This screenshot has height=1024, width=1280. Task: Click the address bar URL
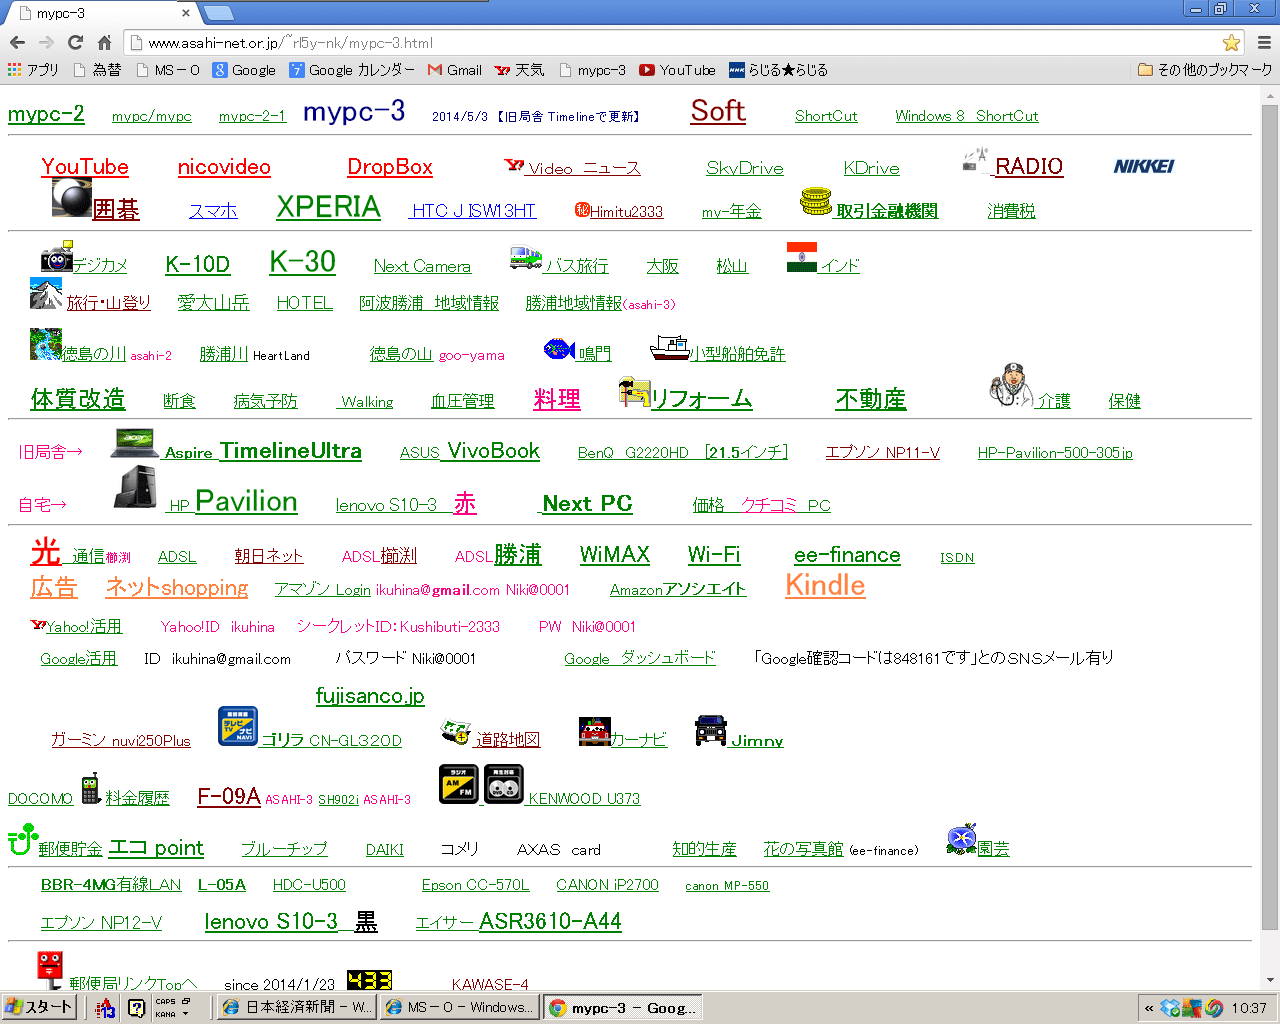click(x=290, y=43)
